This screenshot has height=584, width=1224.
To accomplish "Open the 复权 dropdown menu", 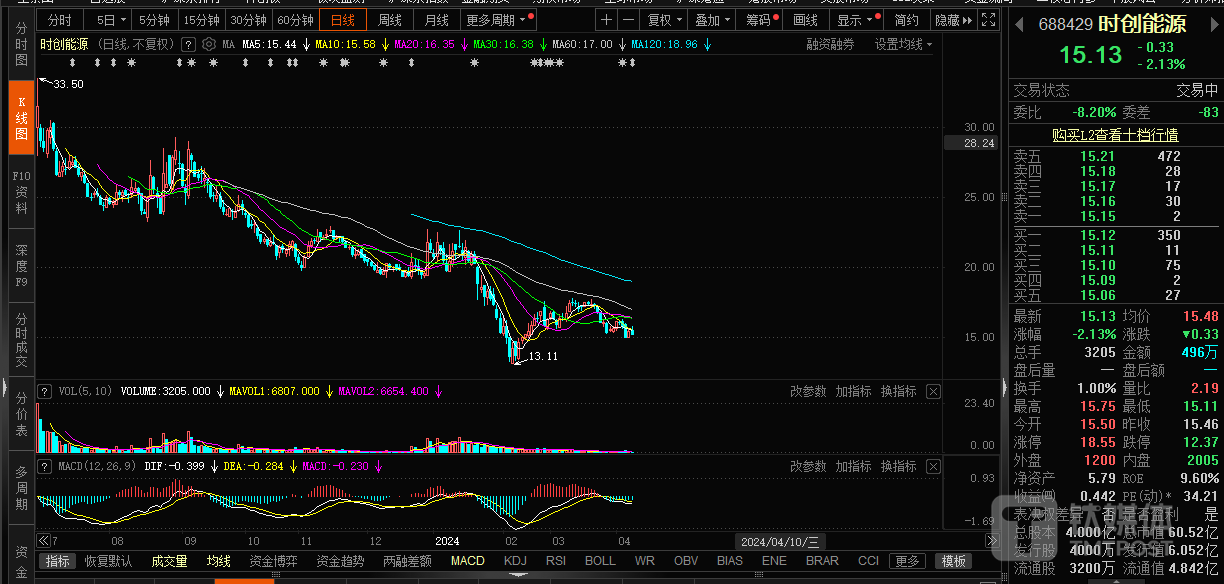I will click(664, 20).
